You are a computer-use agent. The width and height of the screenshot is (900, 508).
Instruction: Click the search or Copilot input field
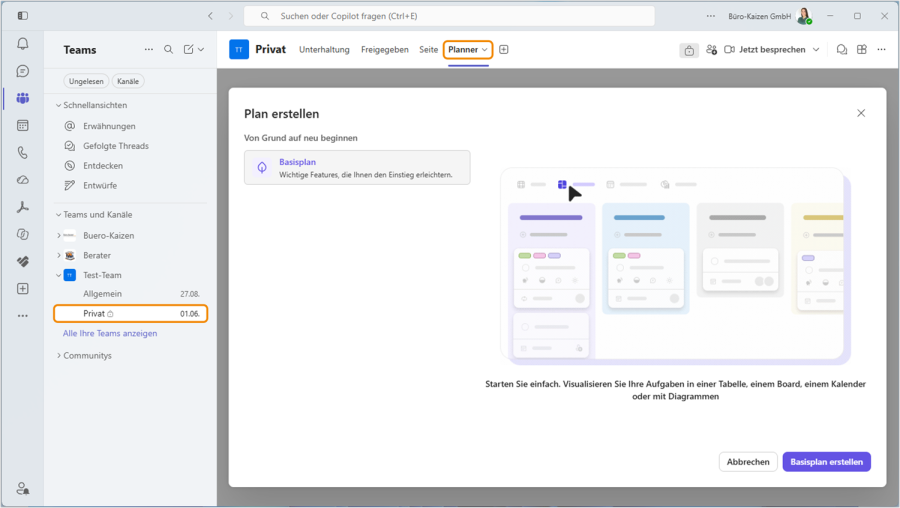pos(449,16)
